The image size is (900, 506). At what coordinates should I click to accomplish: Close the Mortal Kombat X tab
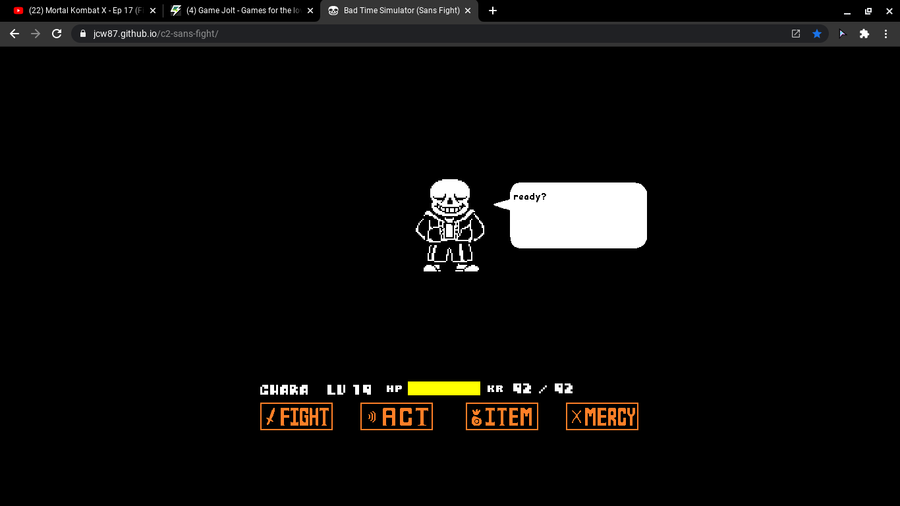(153, 10)
